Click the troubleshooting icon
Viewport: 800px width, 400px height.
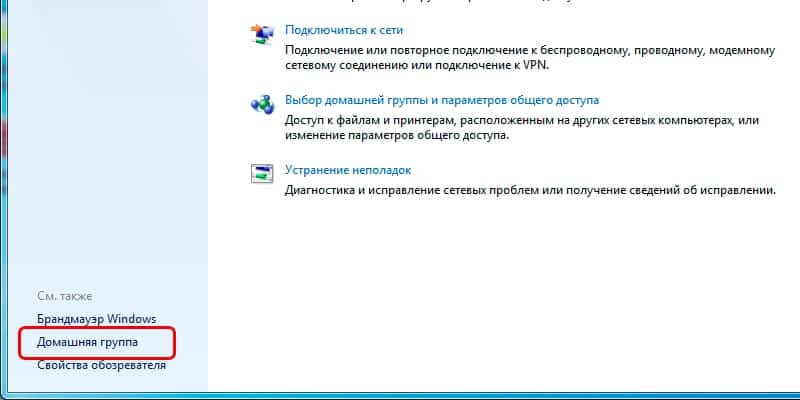tap(262, 173)
